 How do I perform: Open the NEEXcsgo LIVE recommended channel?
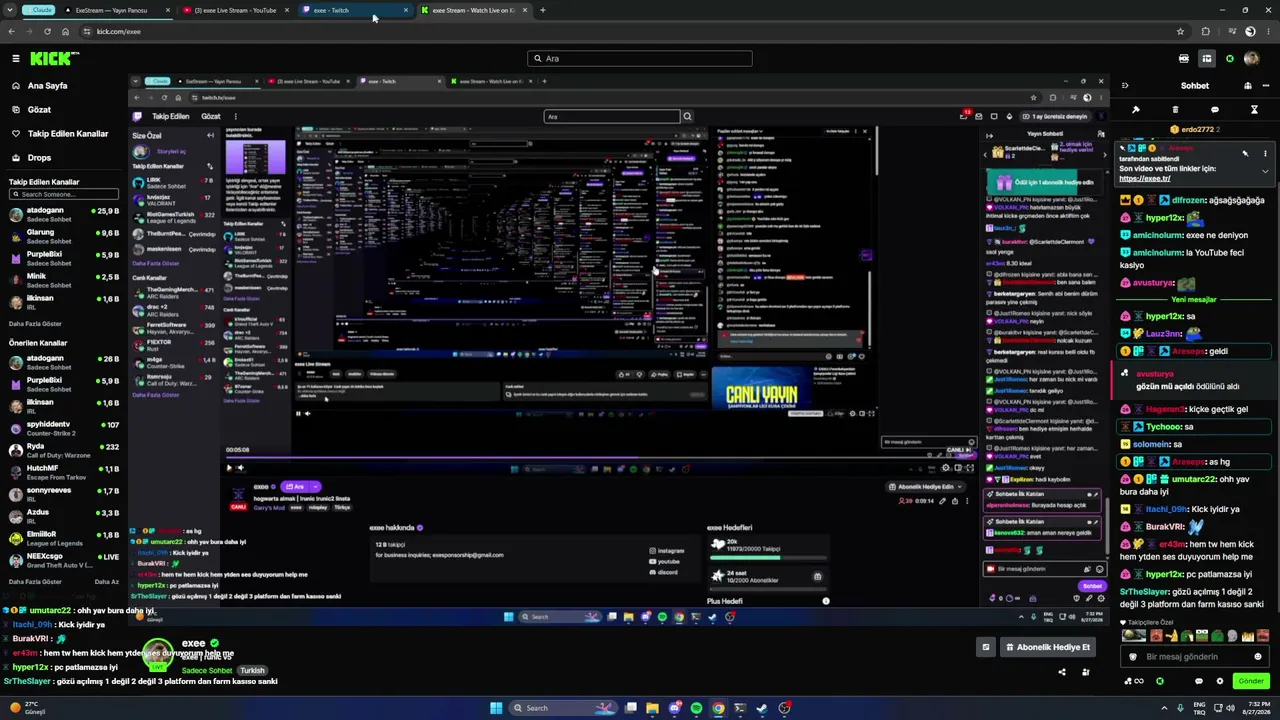tap(64, 560)
